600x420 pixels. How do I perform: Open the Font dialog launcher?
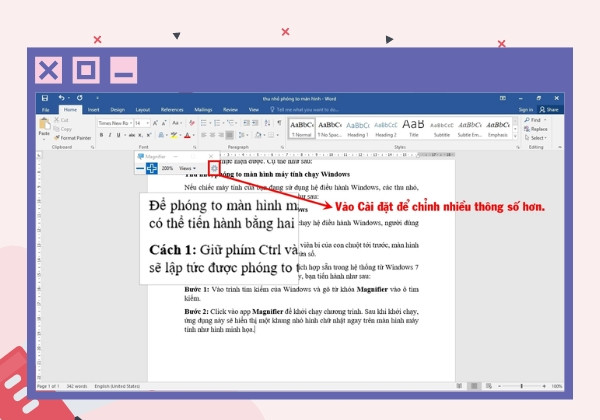point(194,147)
